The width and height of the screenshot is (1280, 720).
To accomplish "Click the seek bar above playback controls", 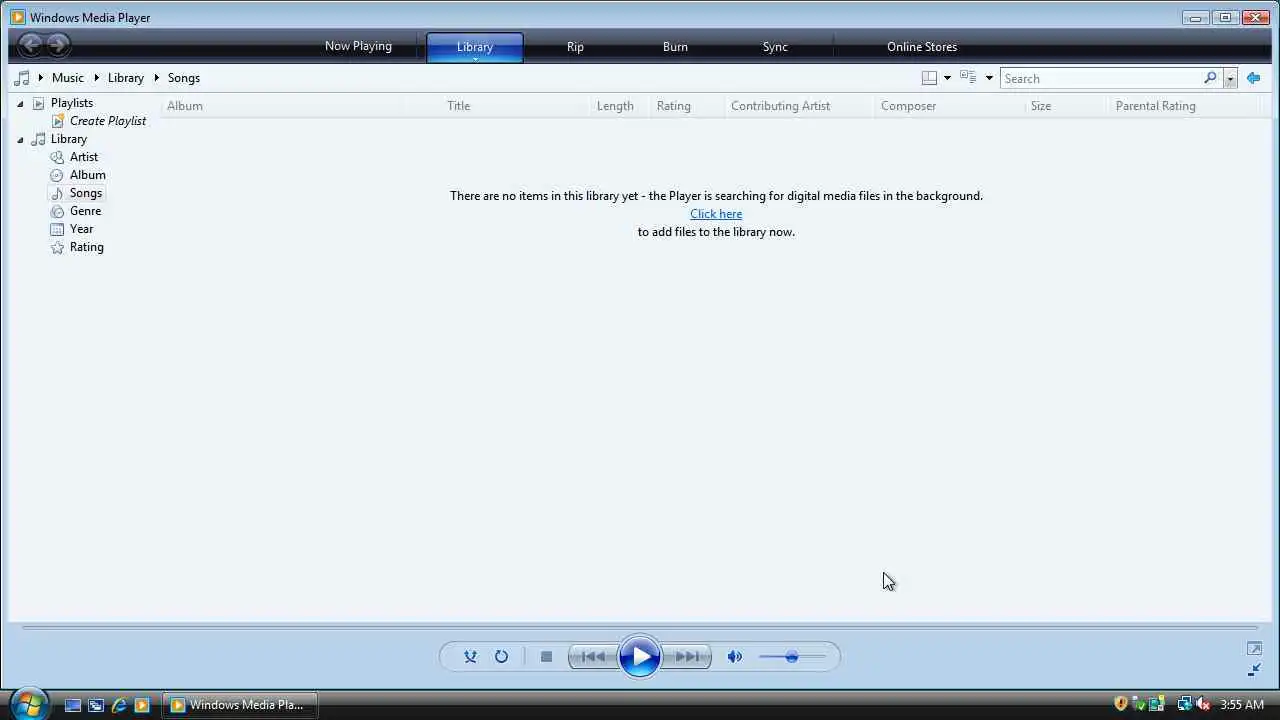I will [640, 628].
